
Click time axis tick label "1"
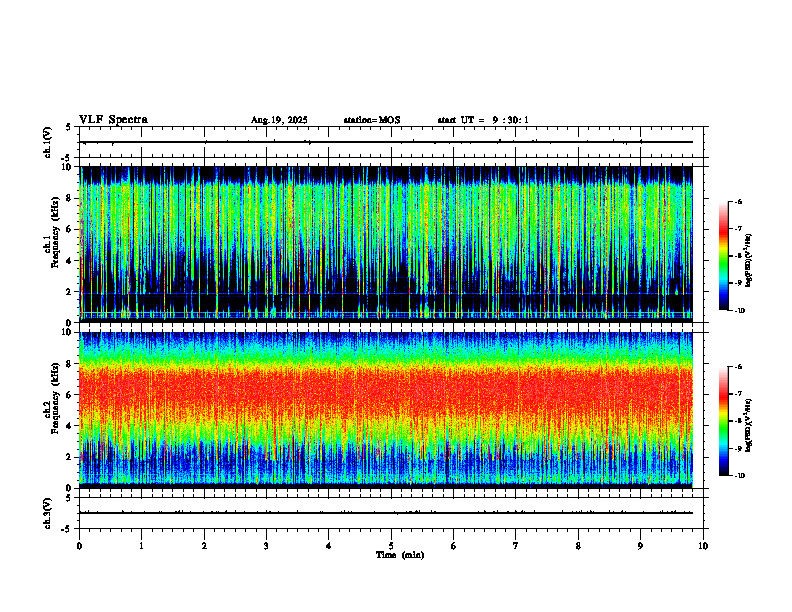tap(141, 546)
